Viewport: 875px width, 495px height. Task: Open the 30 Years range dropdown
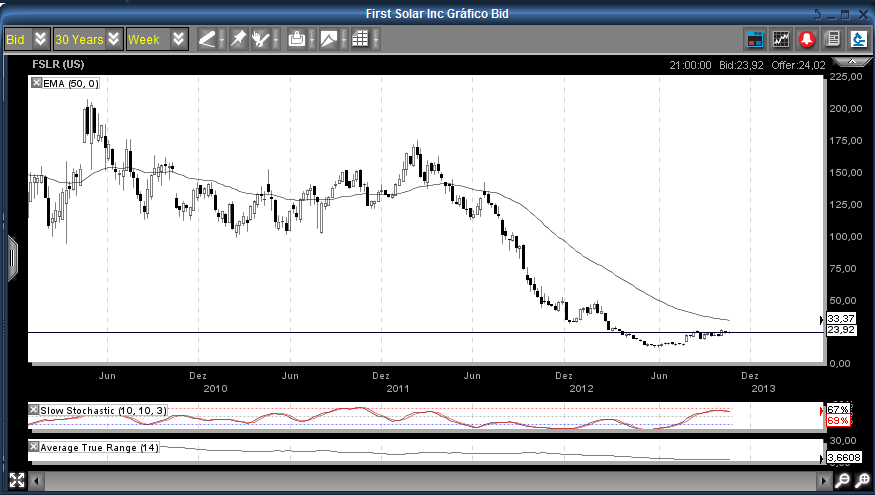88,39
